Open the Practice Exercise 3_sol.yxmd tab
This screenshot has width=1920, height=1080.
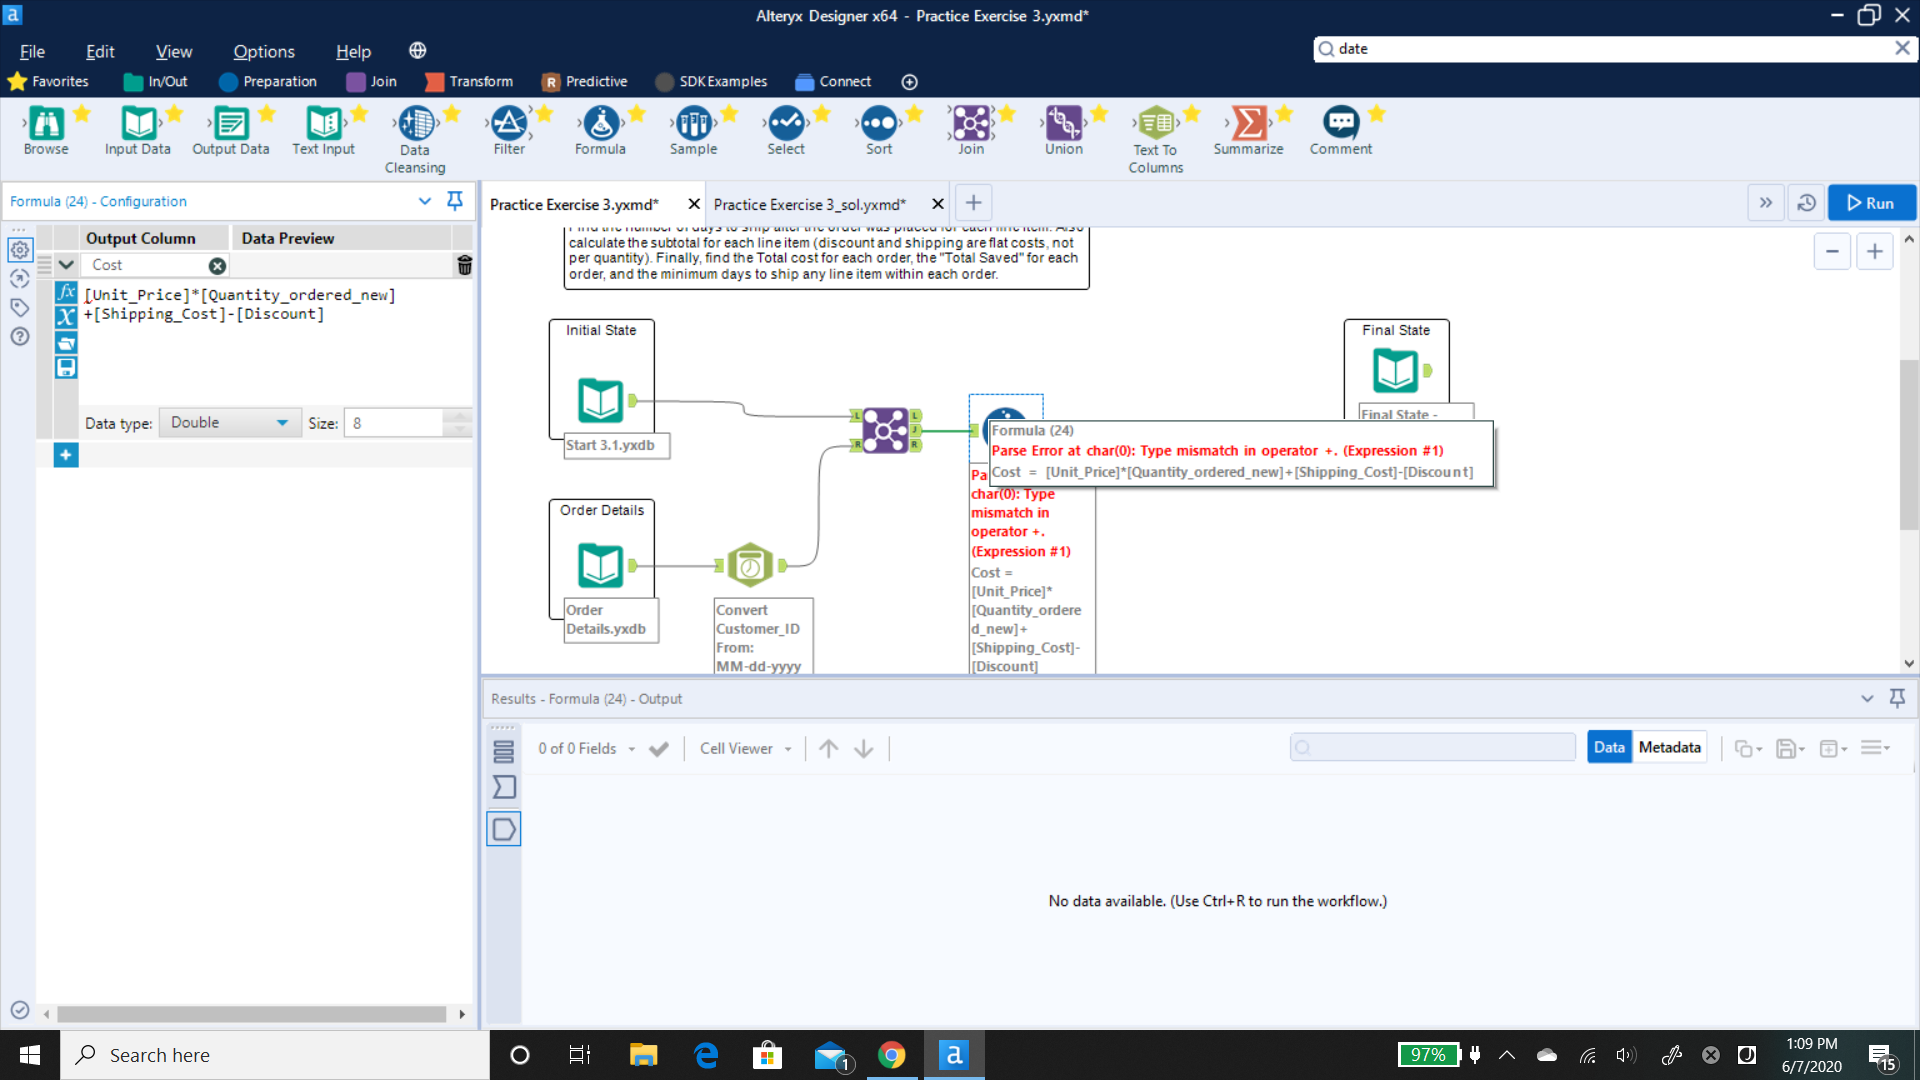(x=808, y=203)
